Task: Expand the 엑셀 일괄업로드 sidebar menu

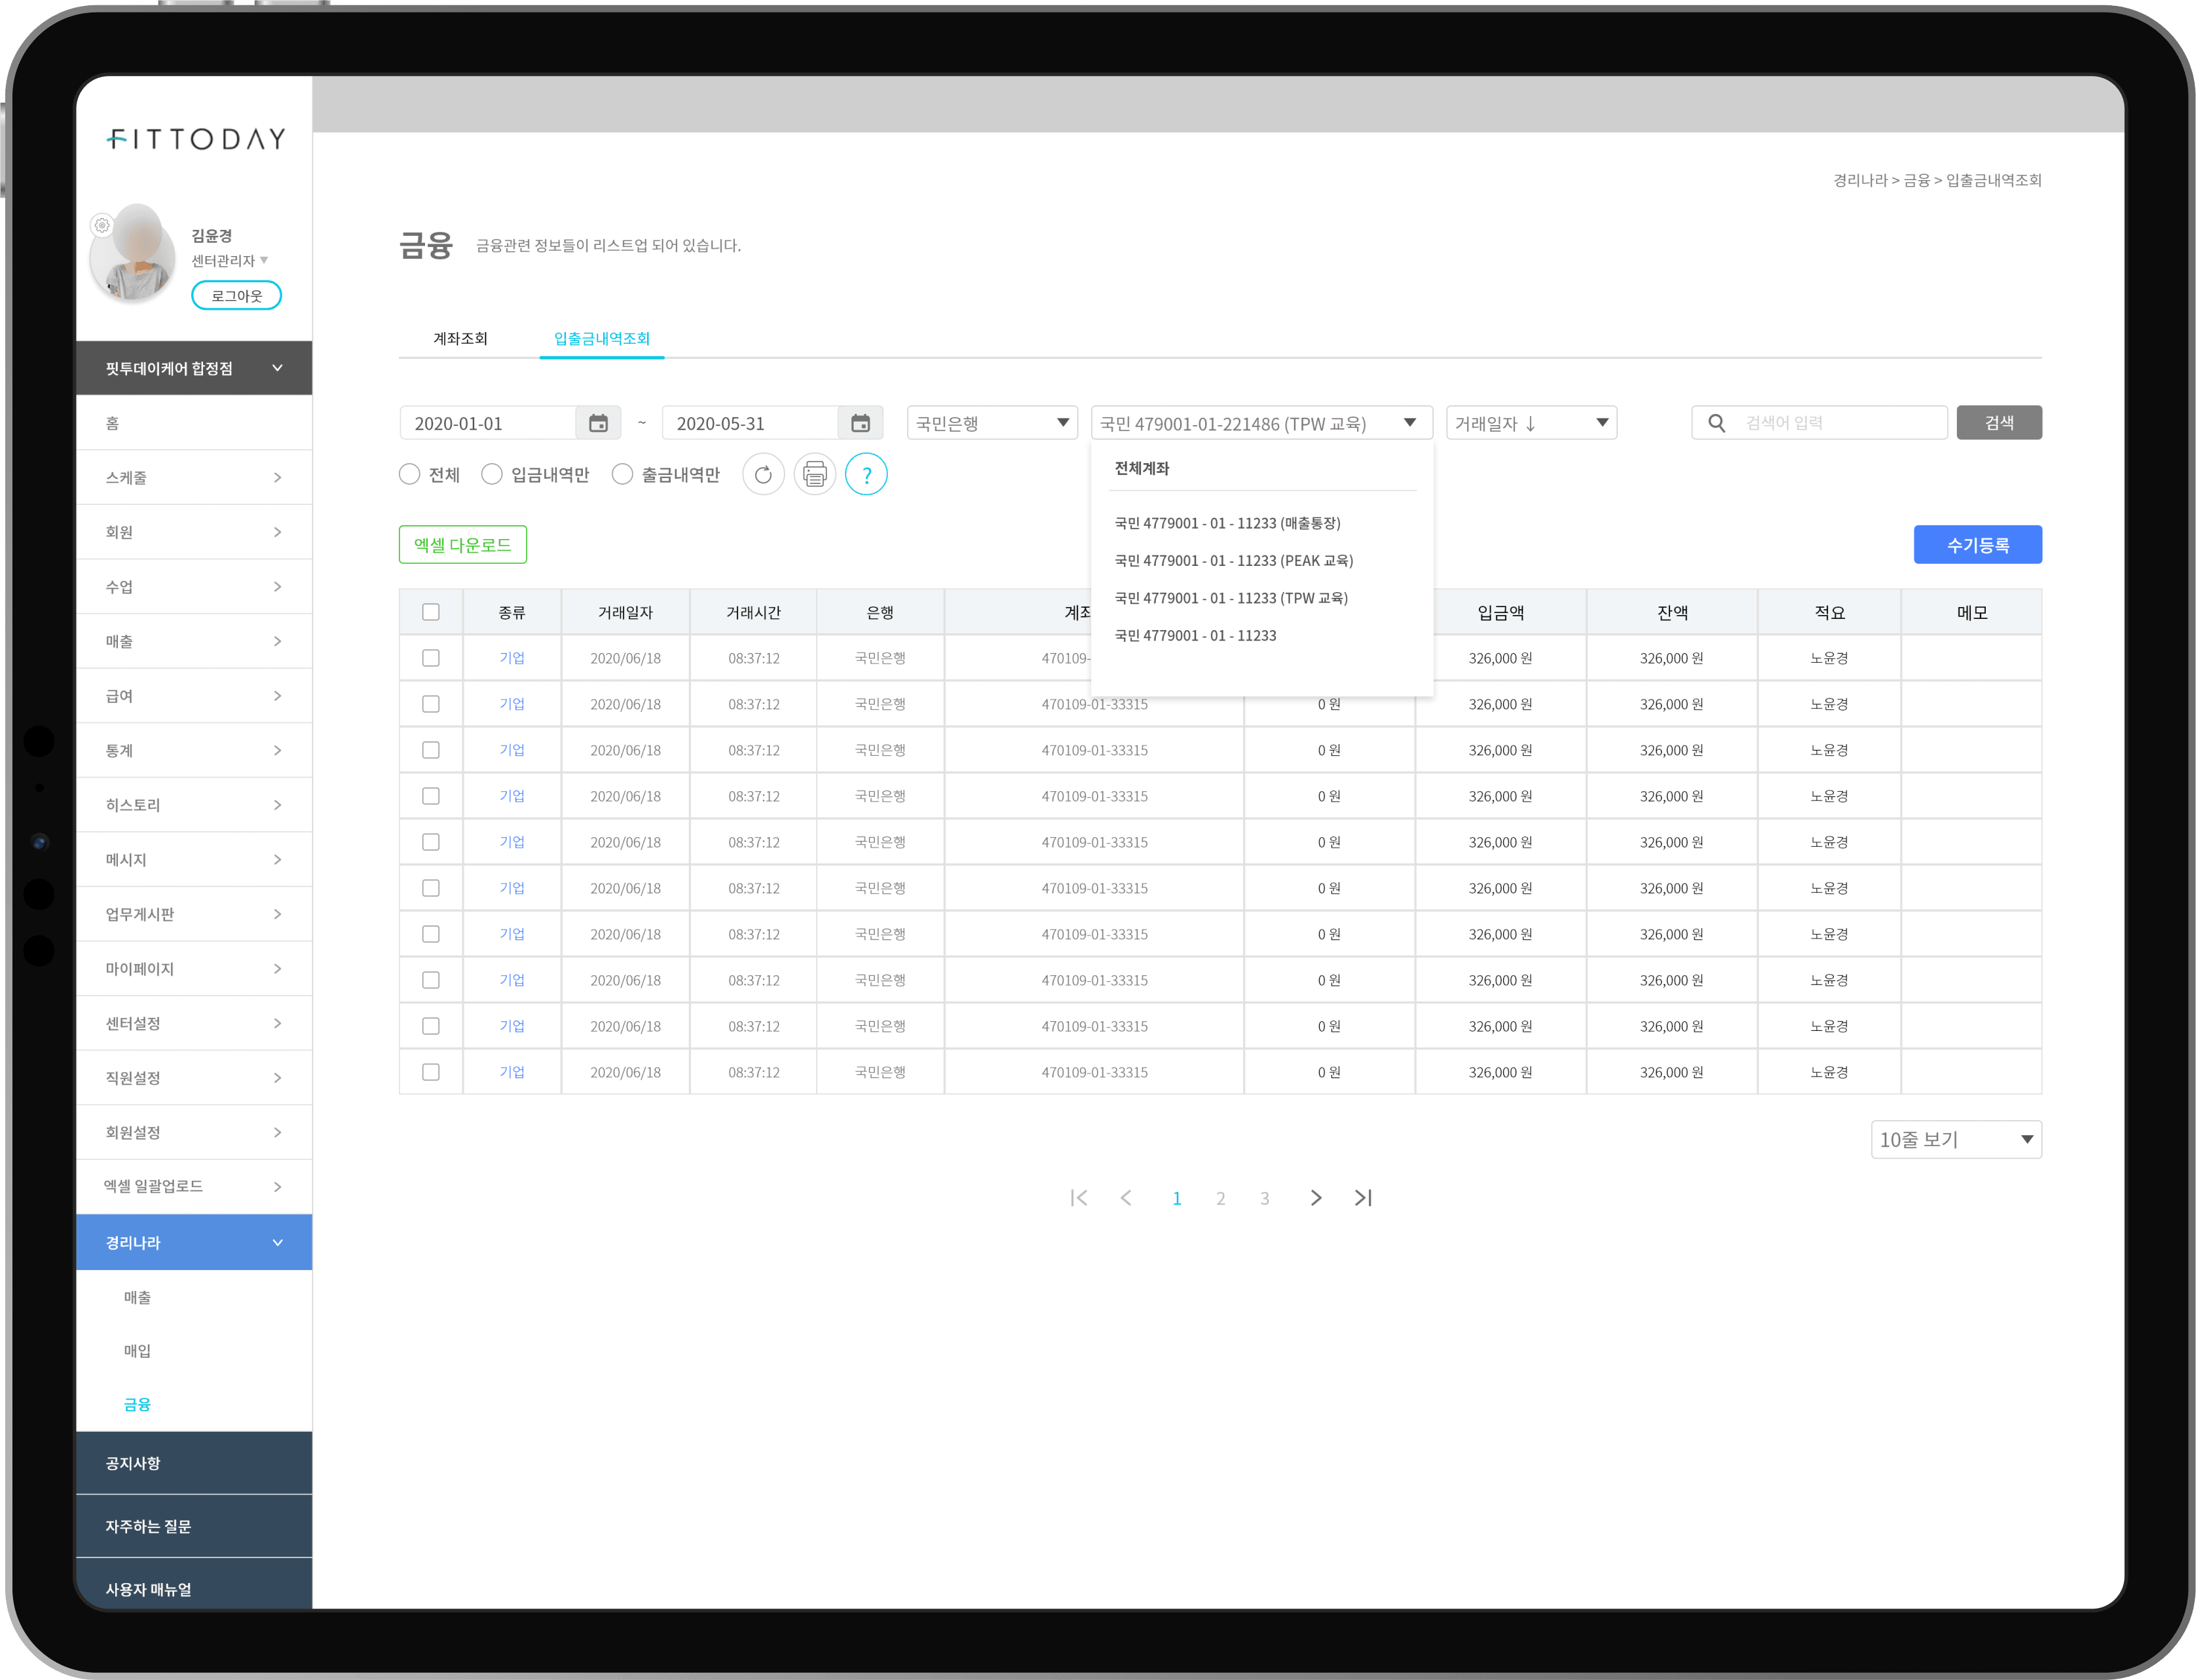Action: coord(194,1186)
